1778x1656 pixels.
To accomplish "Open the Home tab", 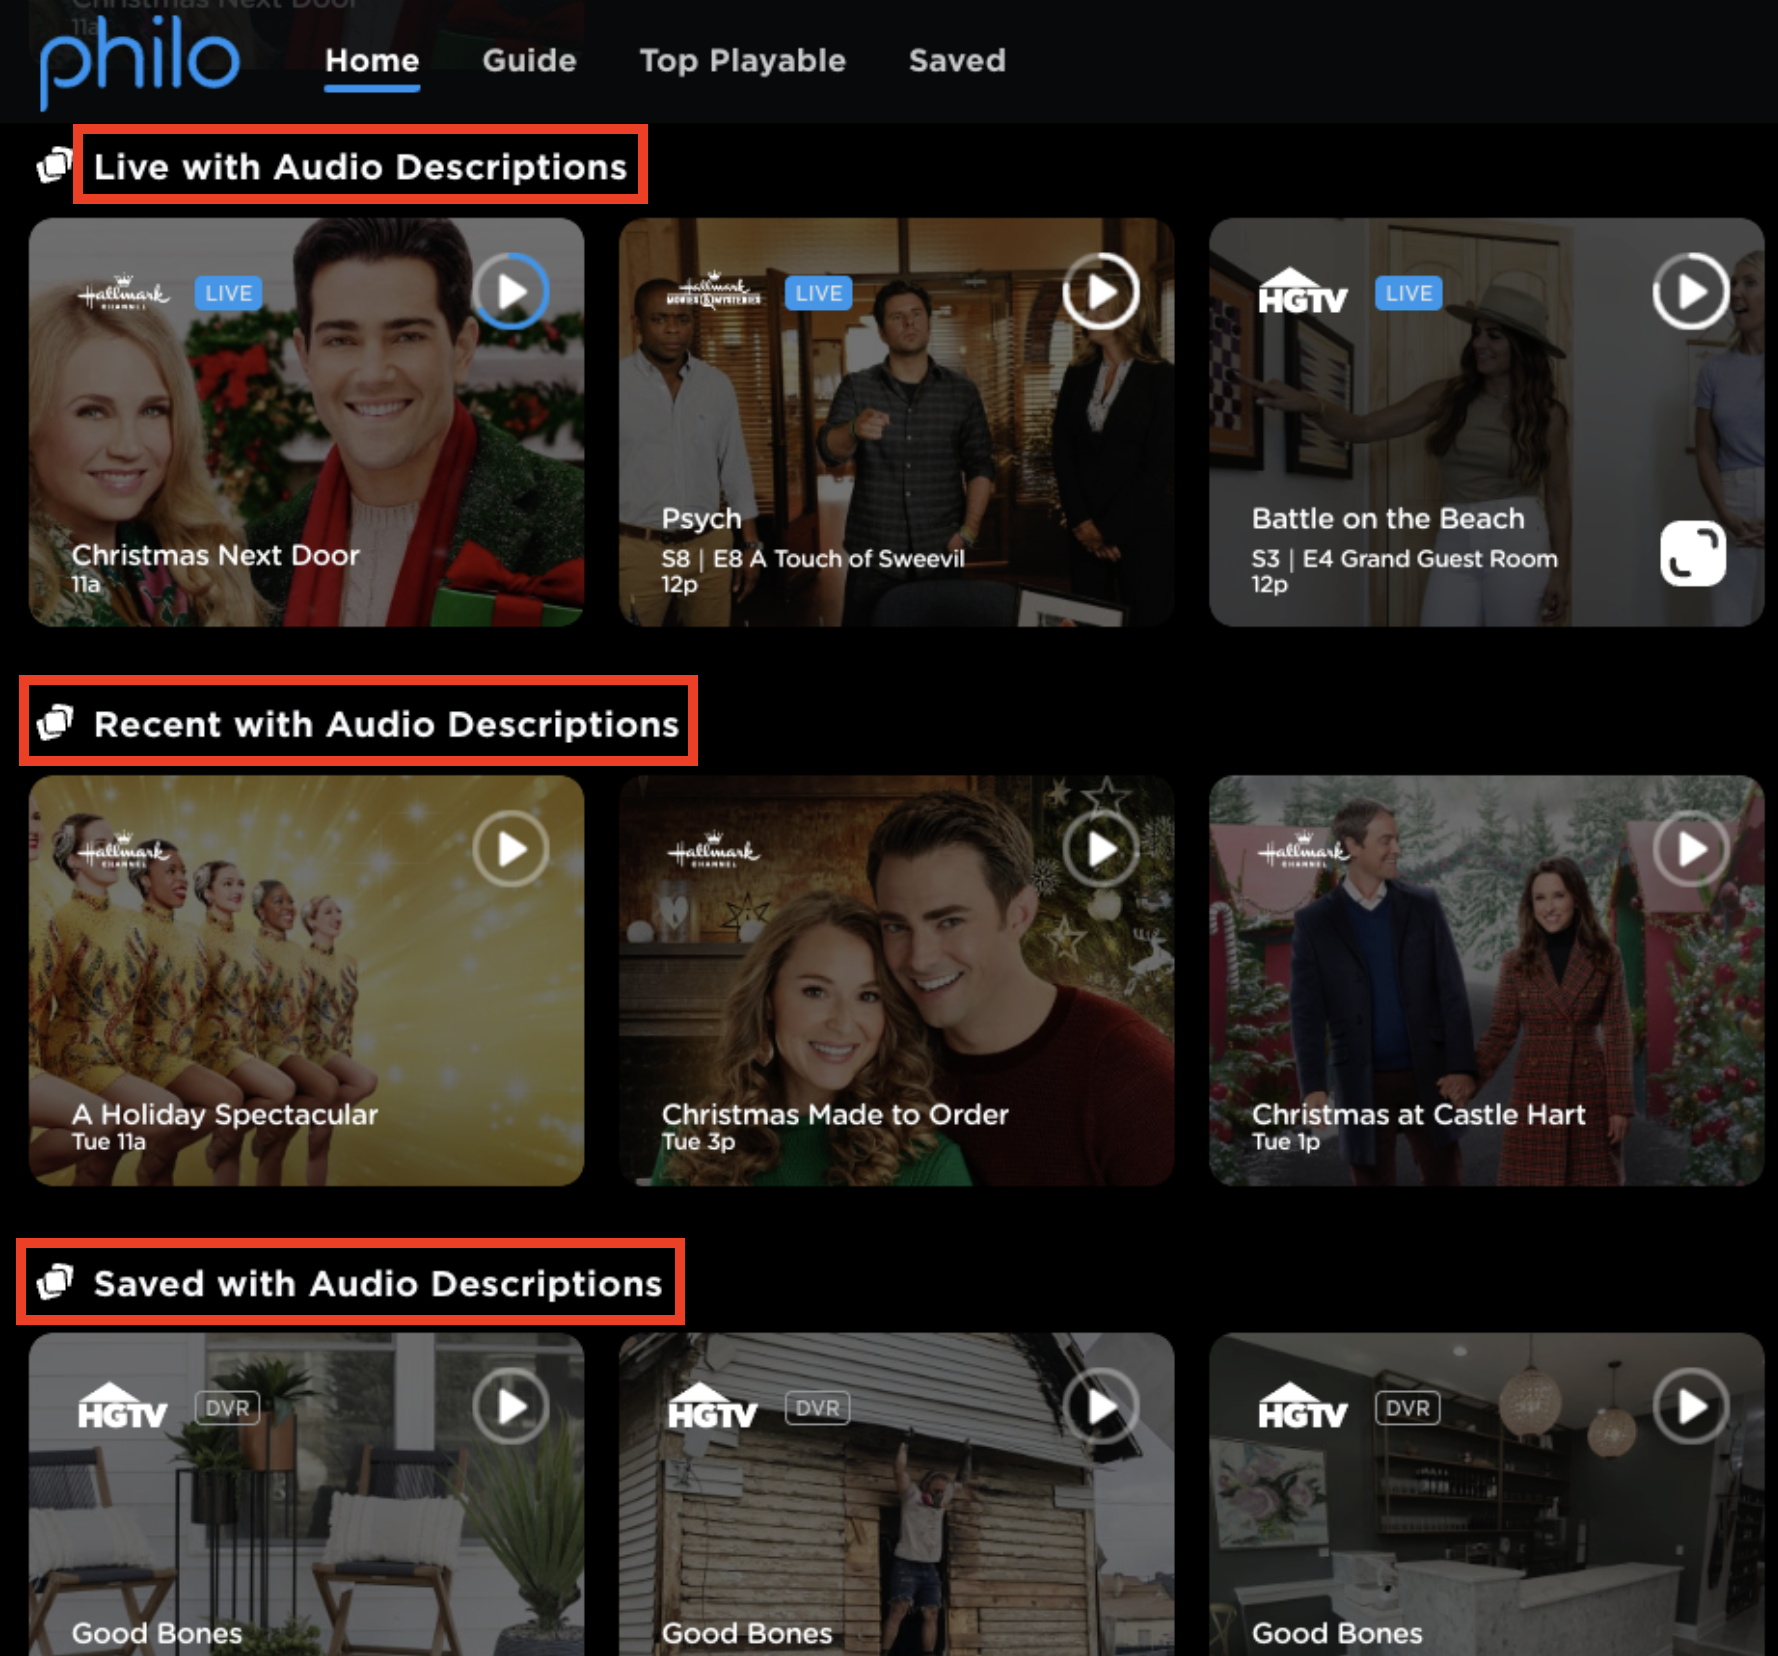I will pos(372,61).
